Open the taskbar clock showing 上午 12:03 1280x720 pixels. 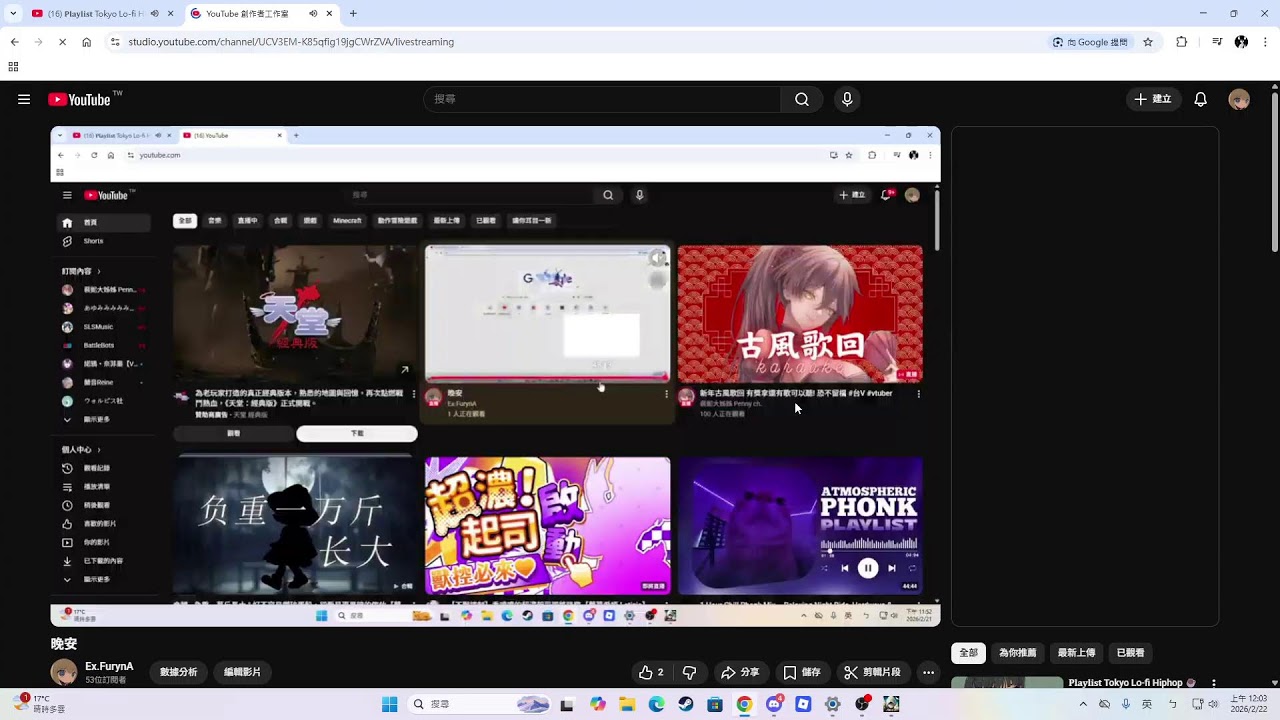(1249, 704)
